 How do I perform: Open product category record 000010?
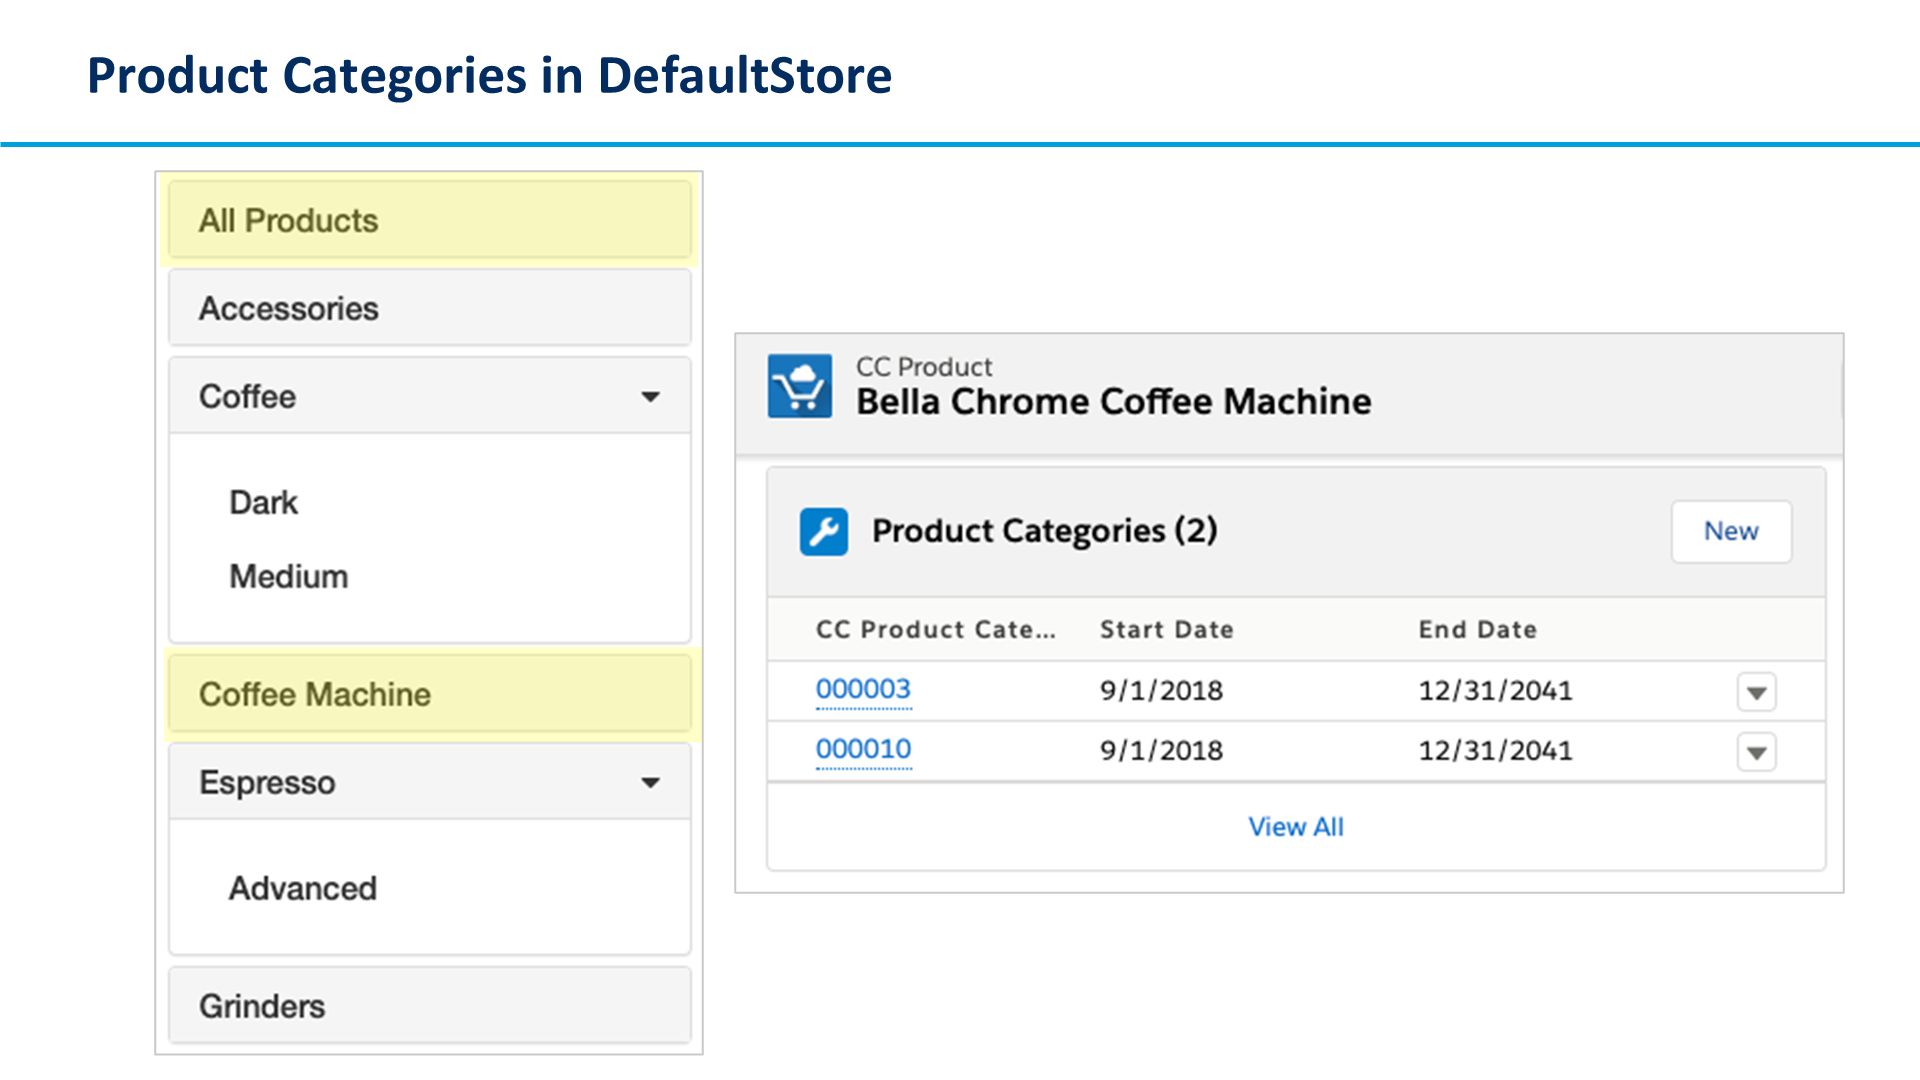pyautogui.click(x=863, y=749)
